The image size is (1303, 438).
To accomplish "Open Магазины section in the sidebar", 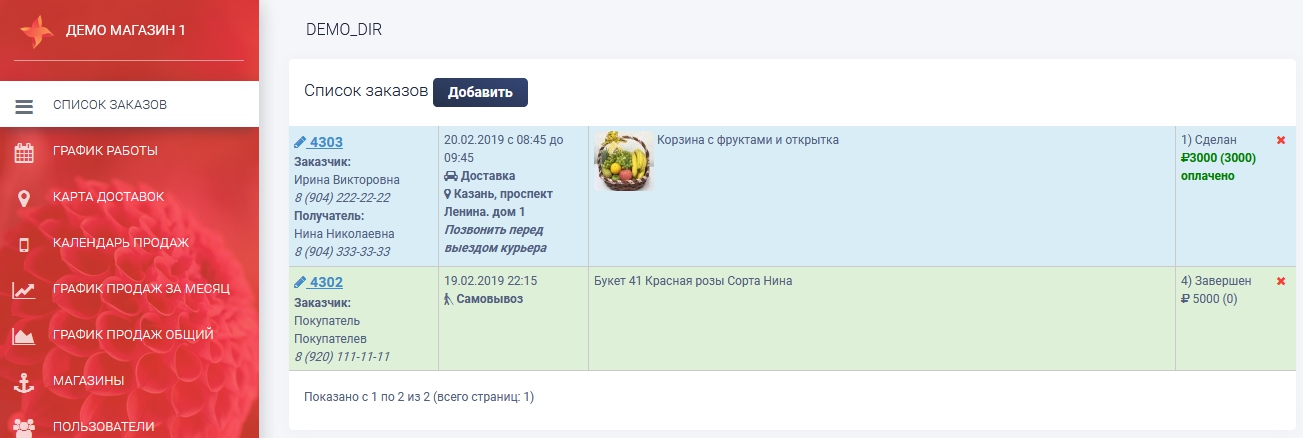I will click(88, 381).
